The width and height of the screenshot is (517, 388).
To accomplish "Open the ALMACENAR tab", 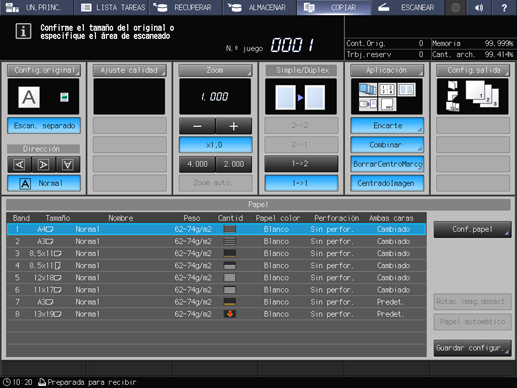I will tap(260, 7).
